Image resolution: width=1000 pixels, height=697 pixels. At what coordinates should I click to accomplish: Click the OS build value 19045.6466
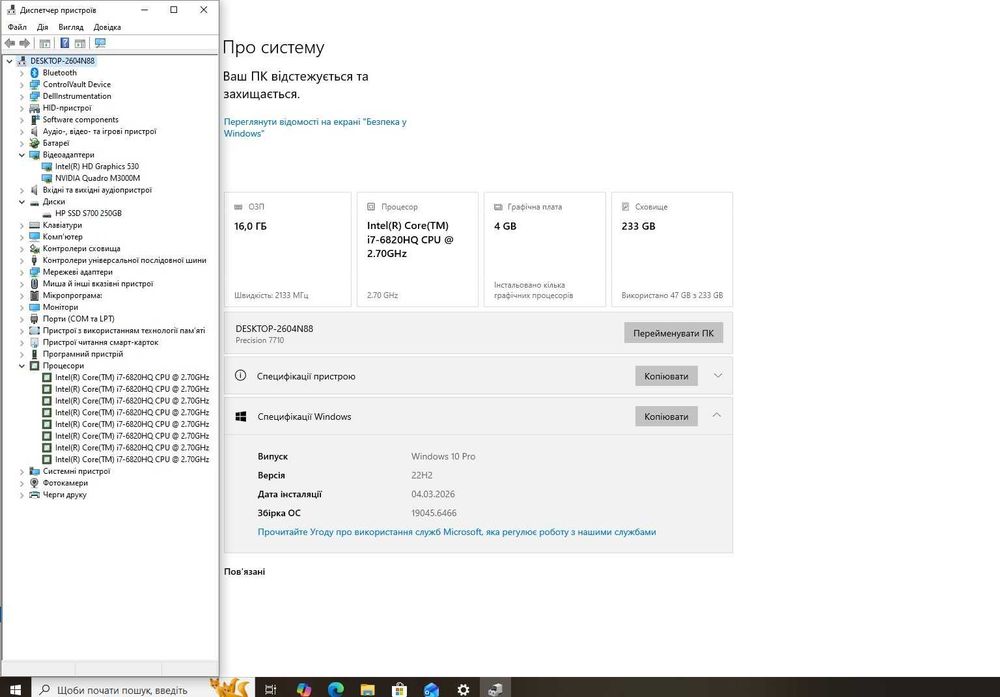[434, 513]
